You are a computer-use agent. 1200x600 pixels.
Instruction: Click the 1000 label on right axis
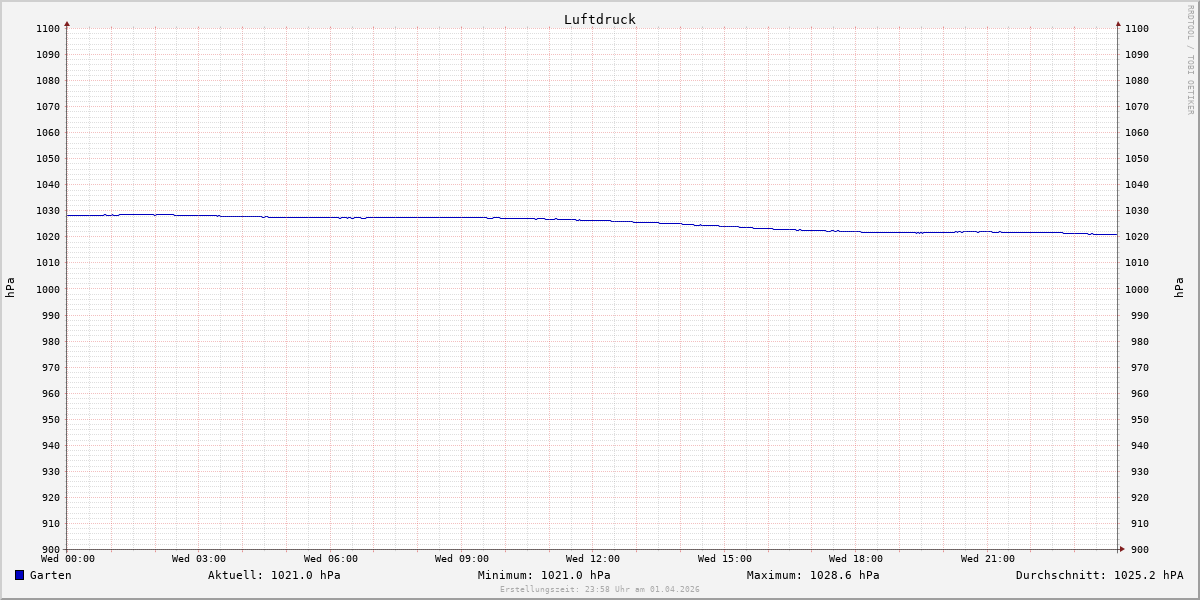pos(1137,289)
